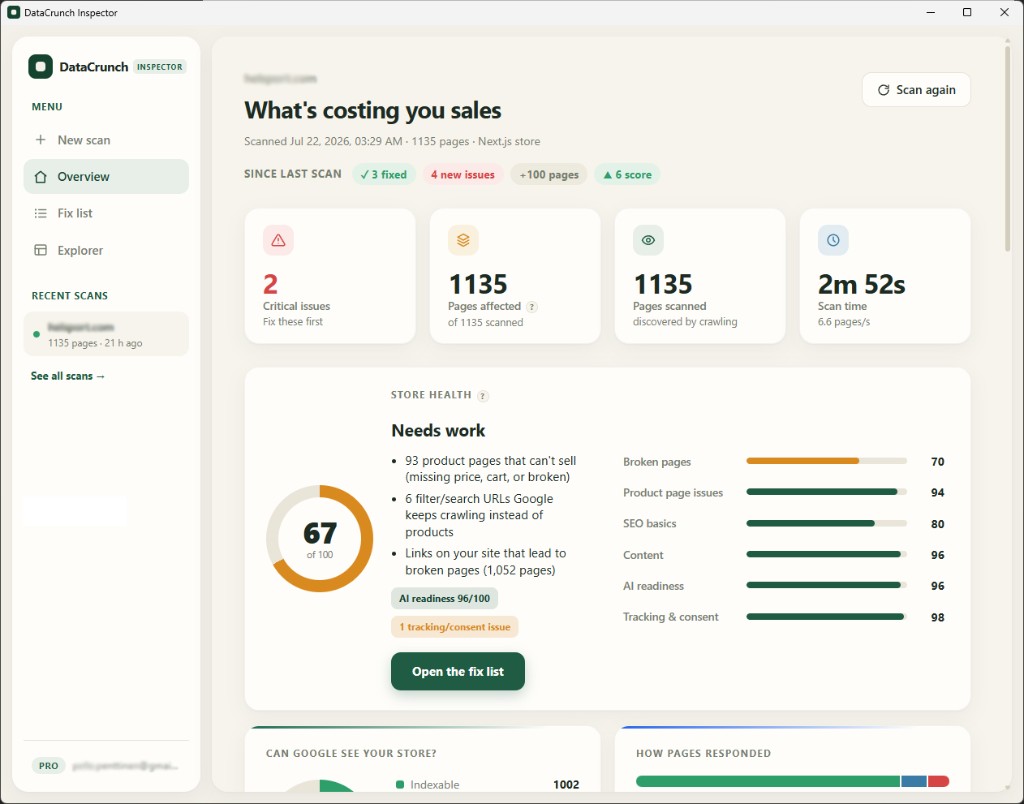The image size is (1024, 804).
Task: Click the refresh icon in Scan again
Action: 883,90
